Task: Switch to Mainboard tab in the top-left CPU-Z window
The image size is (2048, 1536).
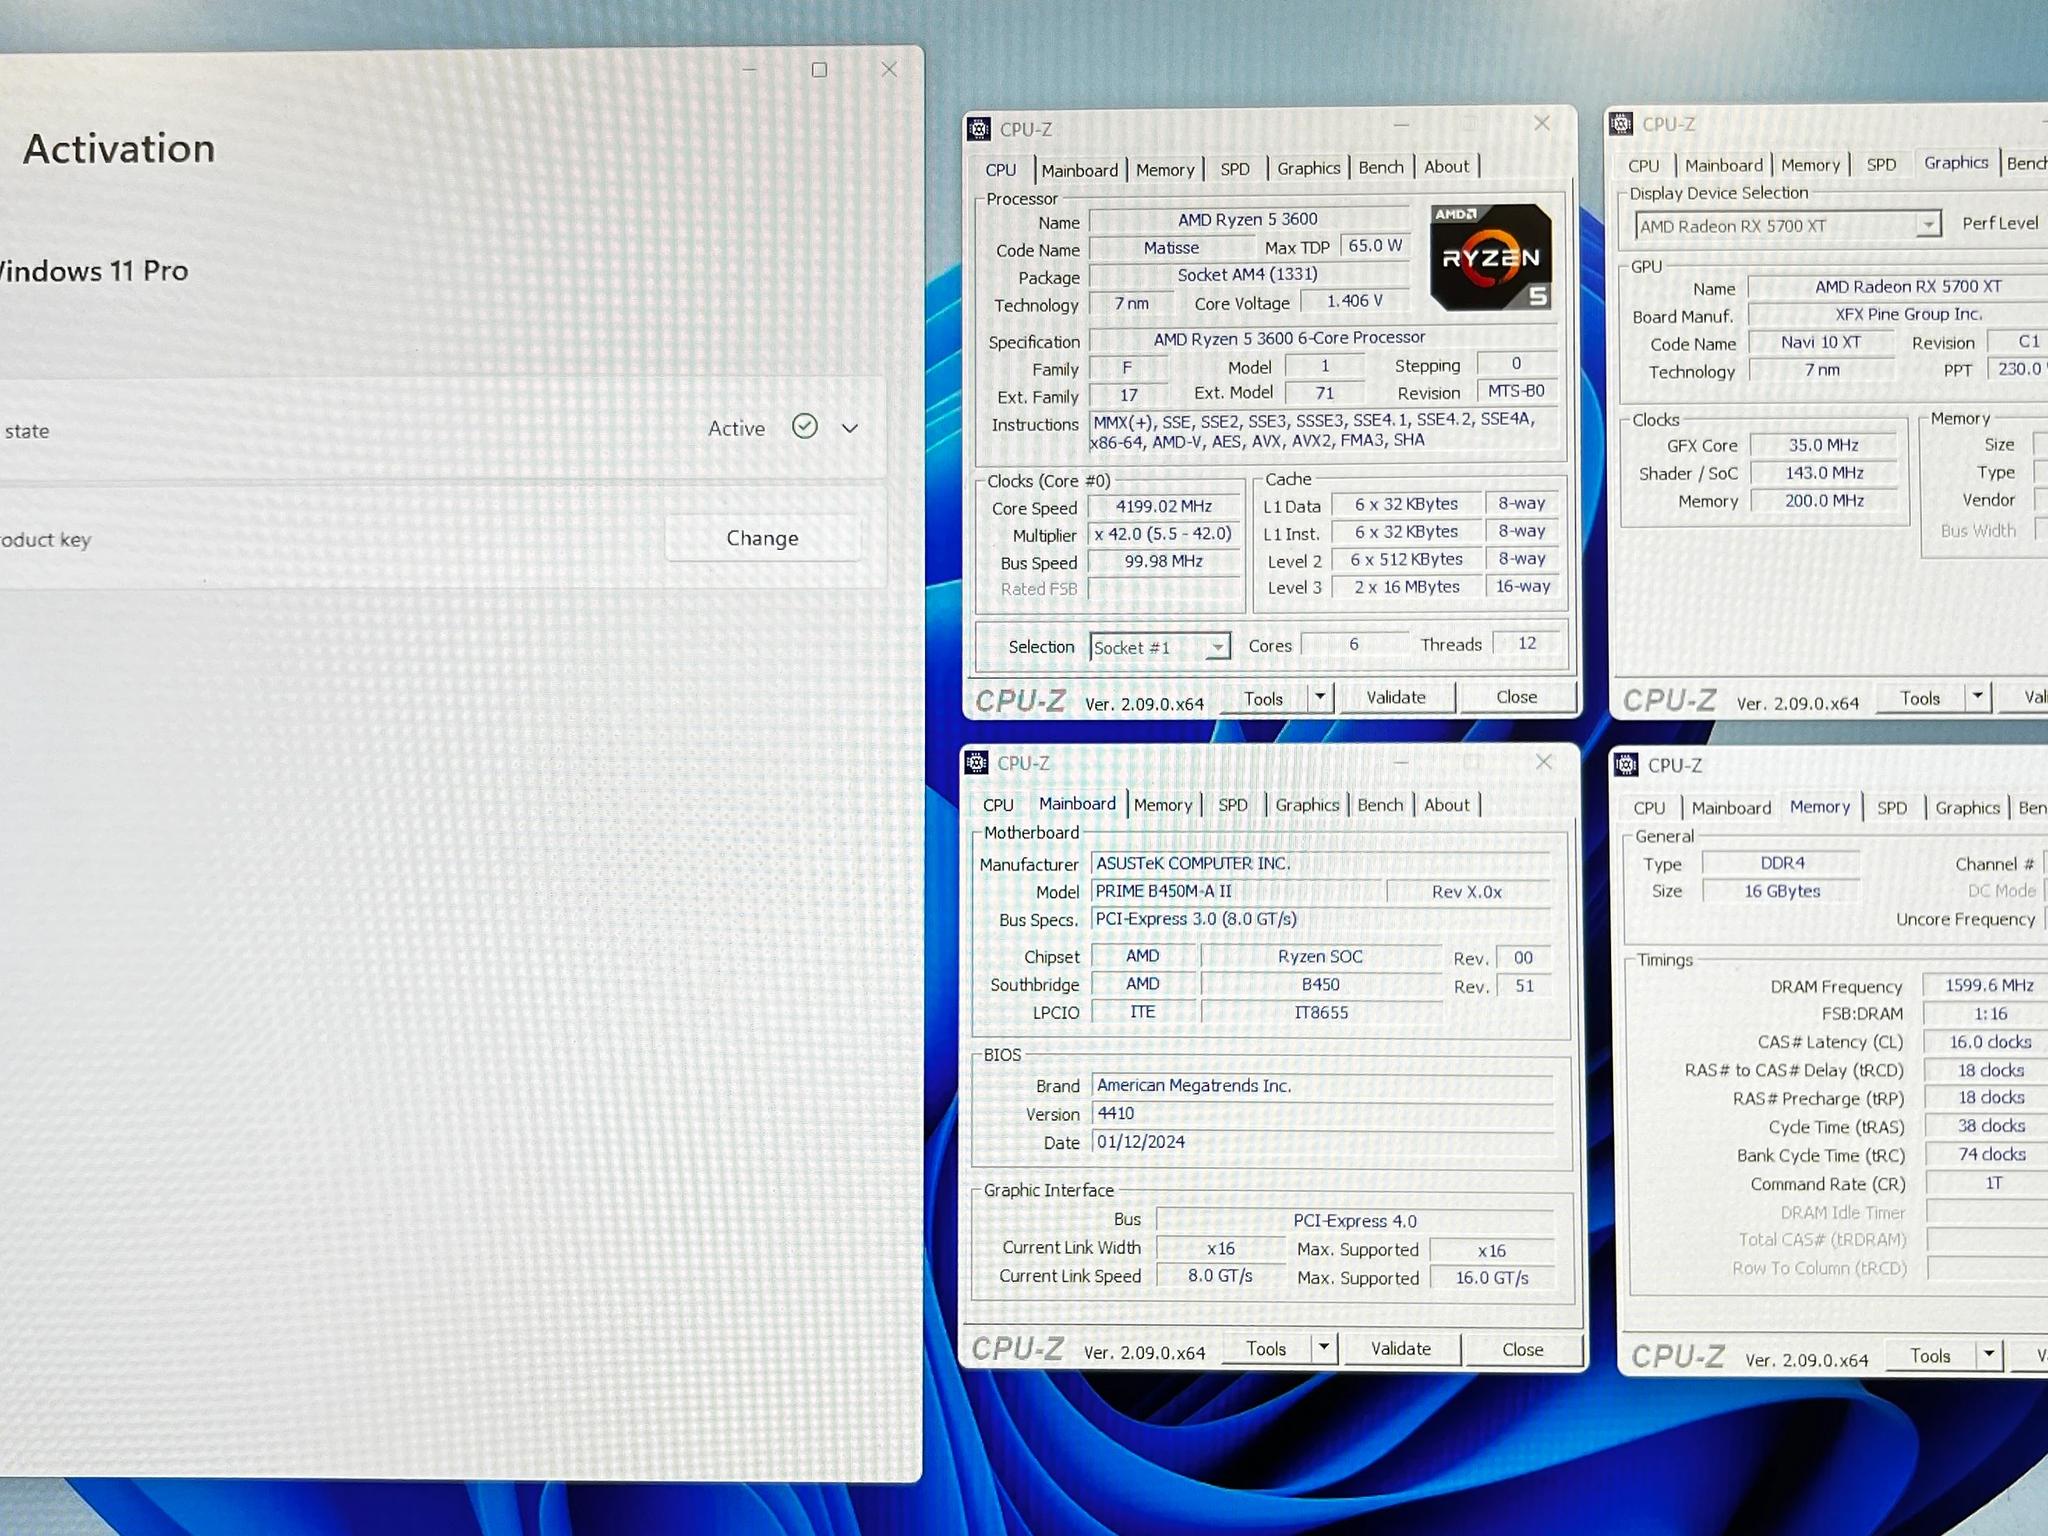Action: tap(1079, 170)
